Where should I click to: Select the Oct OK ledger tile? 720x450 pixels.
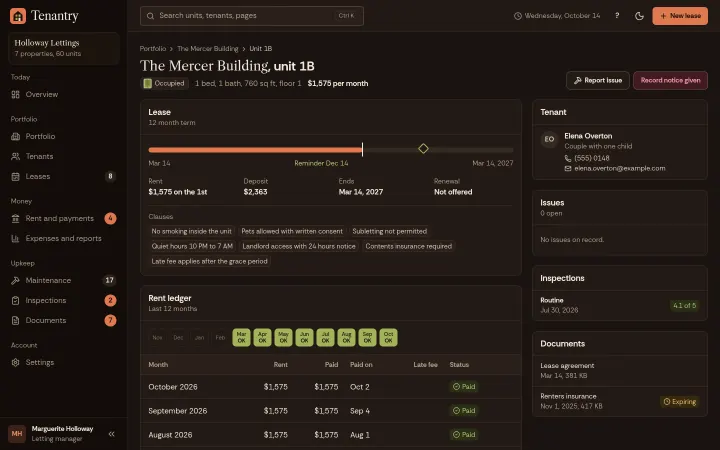[388, 338]
